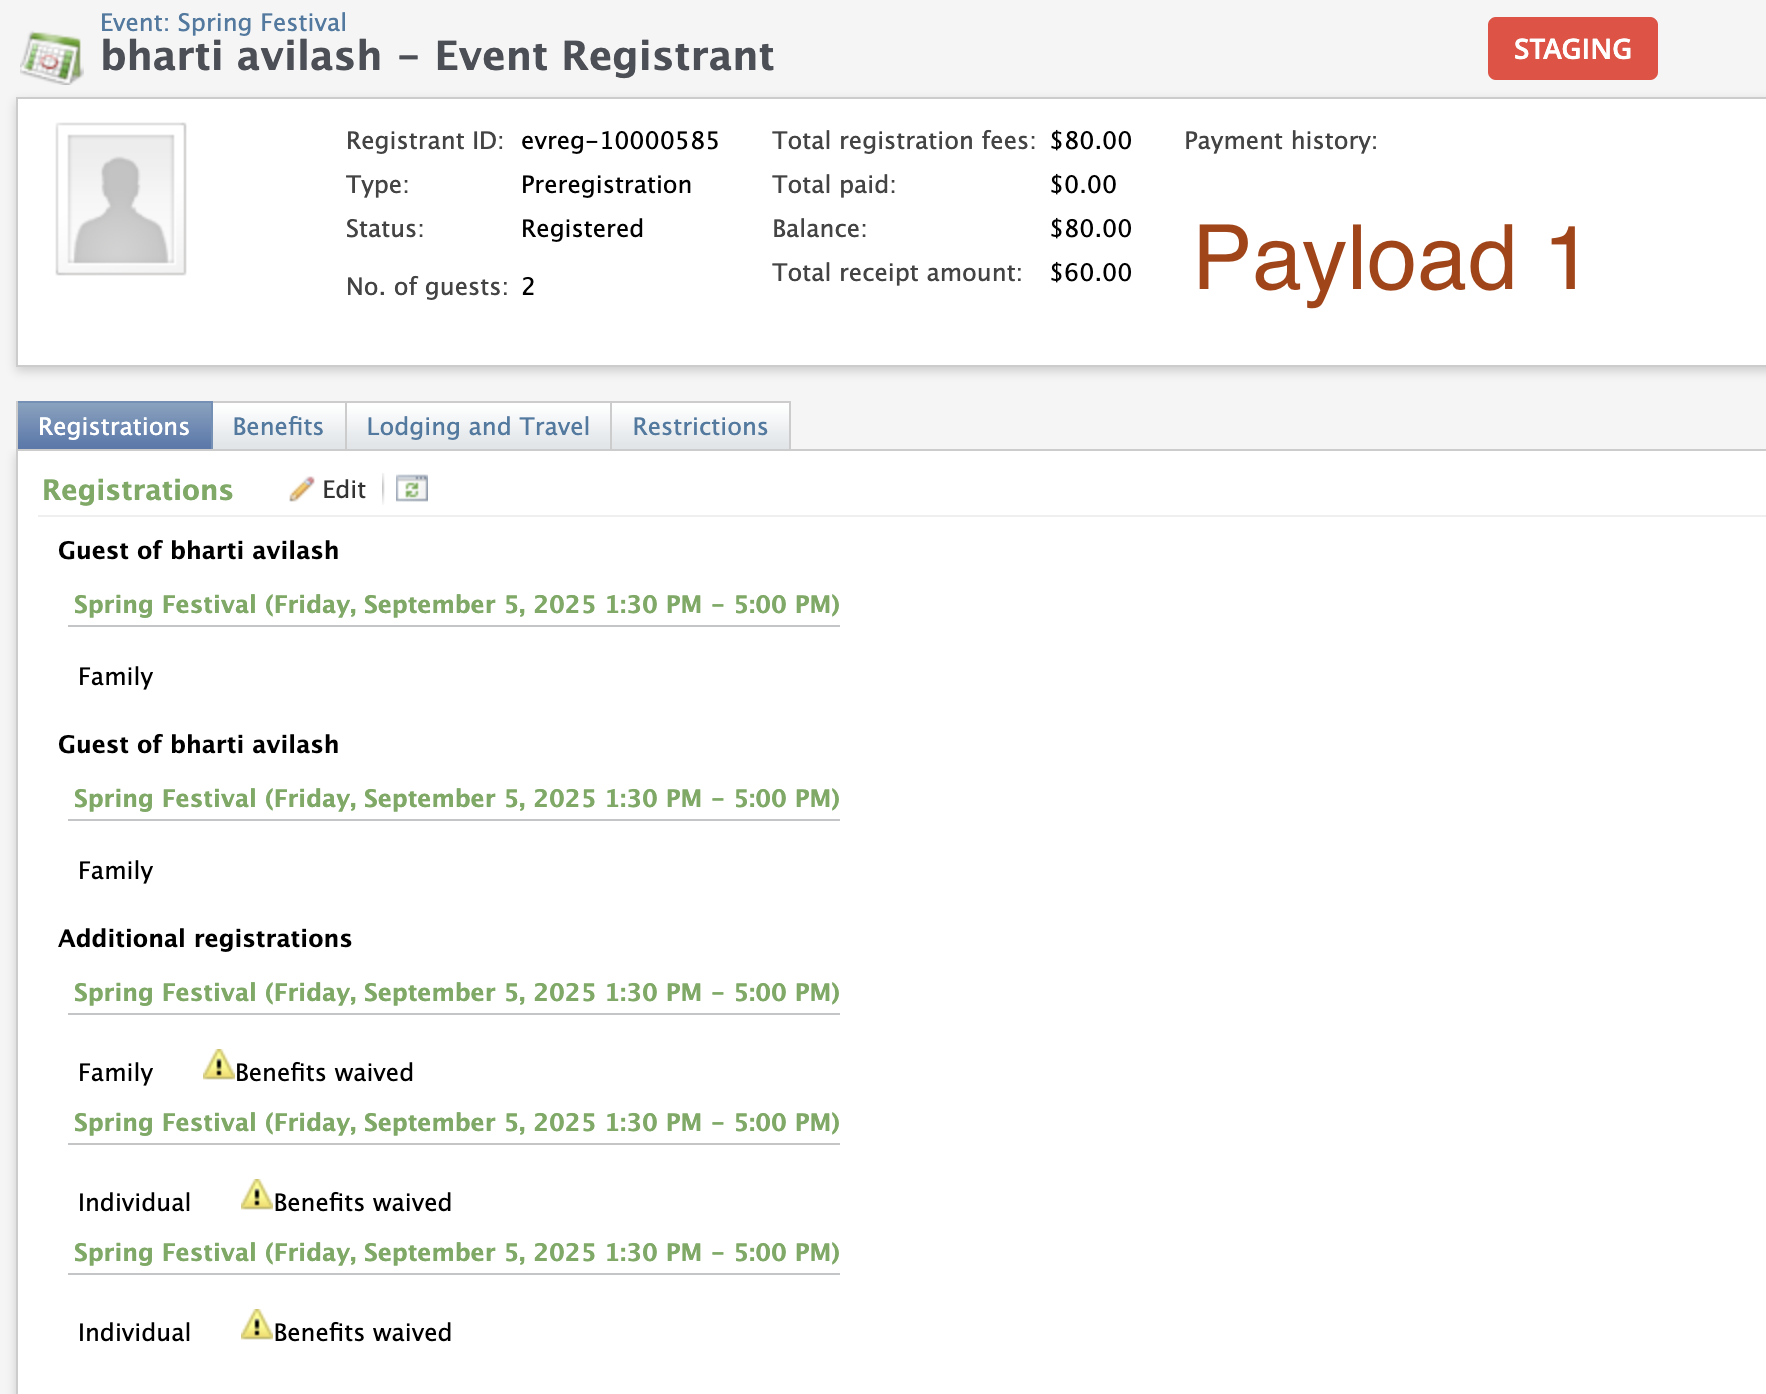Switch to the Lodging and Travel tab
The width and height of the screenshot is (1766, 1394).
point(478,426)
